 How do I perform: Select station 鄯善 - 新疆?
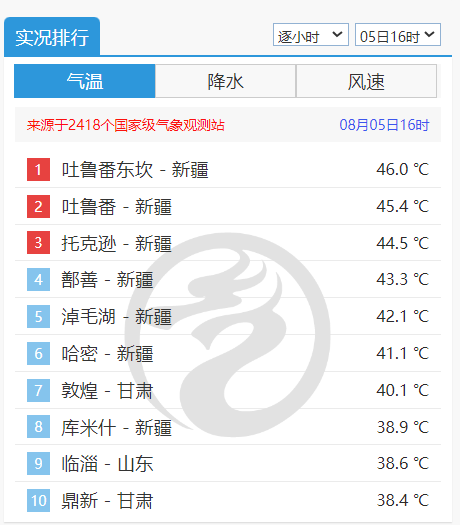tap(107, 280)
